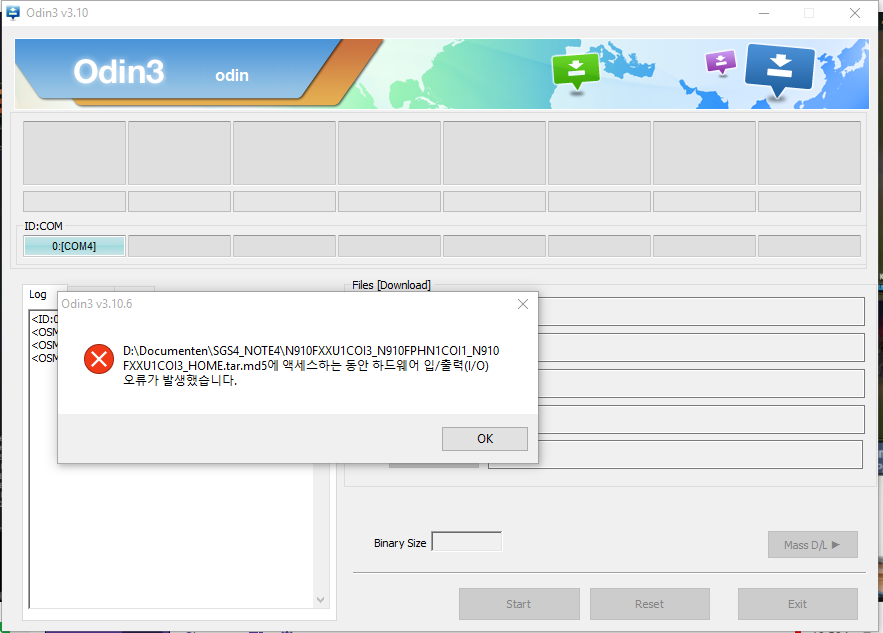Viewport: 883px width, 633px height.
Task: Click the purple download balloon icon on map
Action: coord(720,62)
